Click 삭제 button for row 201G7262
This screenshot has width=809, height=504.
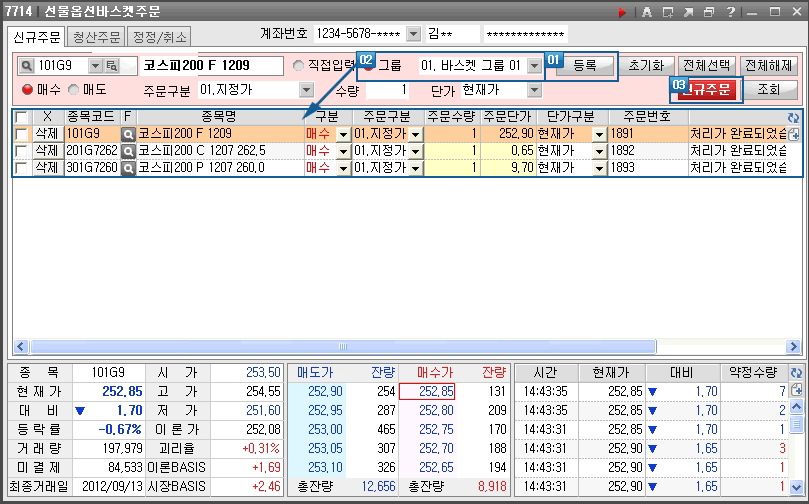47,151
